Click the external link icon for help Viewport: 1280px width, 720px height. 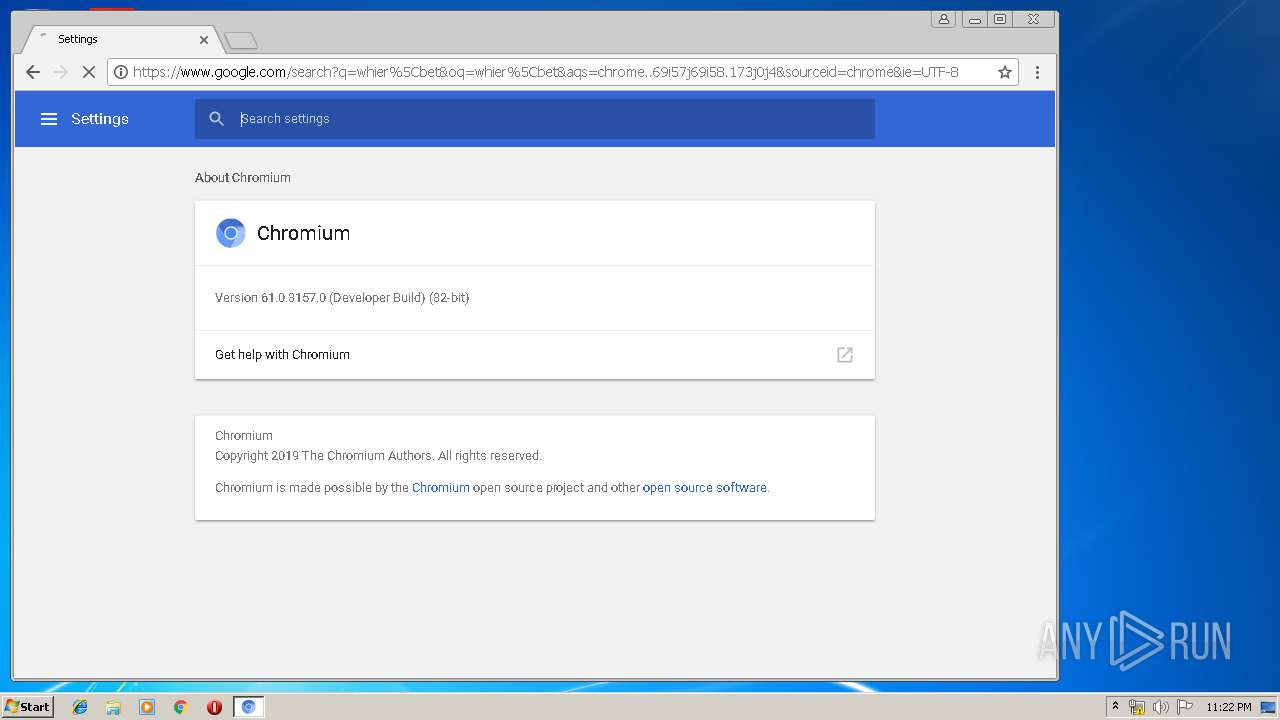(845, 355)
